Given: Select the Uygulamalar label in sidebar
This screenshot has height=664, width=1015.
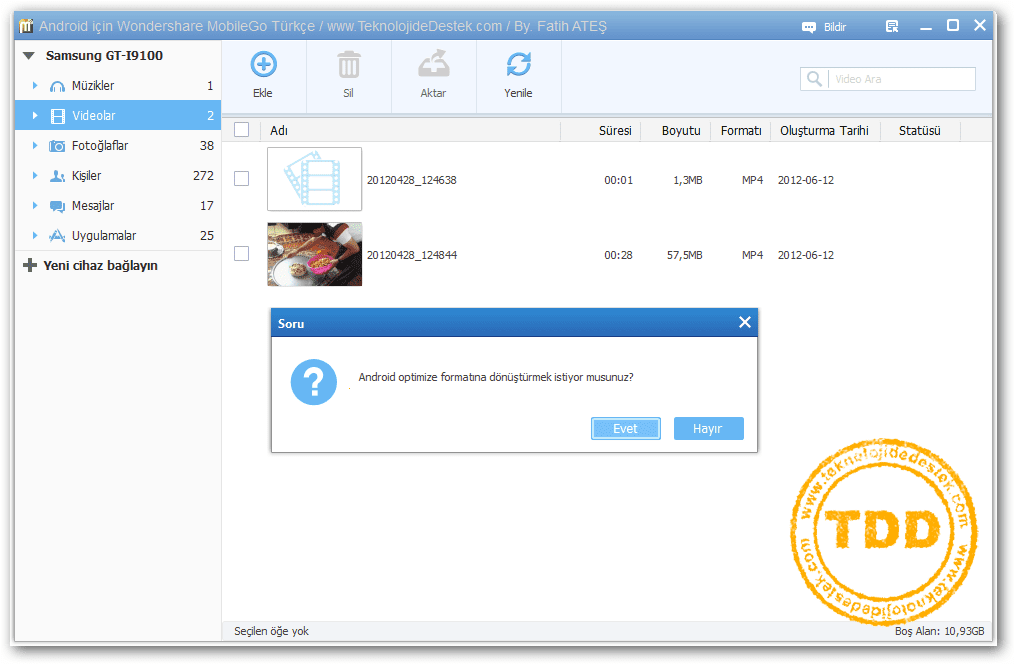Looking at the screenshot, I should [104, 236].
